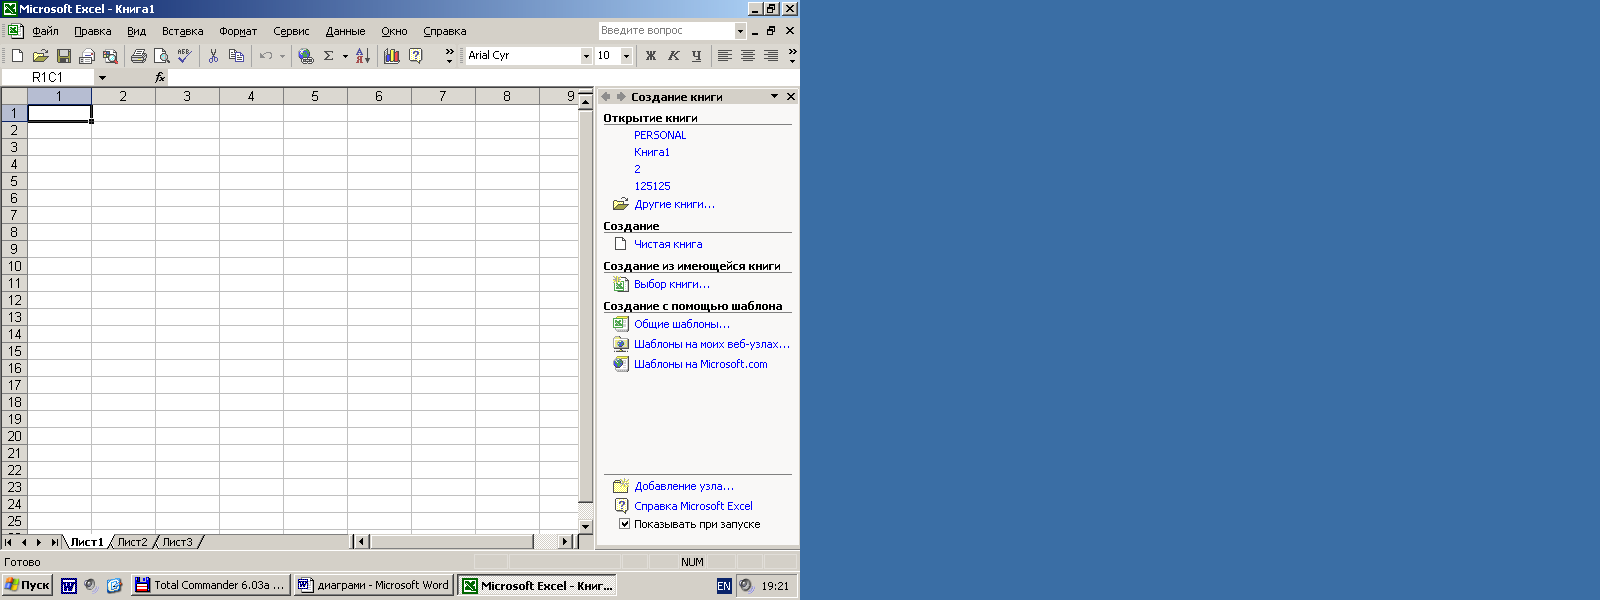Apply italic with the К button
The height and width of the screenshot is (600, 1600).
[x=674, y=56]
